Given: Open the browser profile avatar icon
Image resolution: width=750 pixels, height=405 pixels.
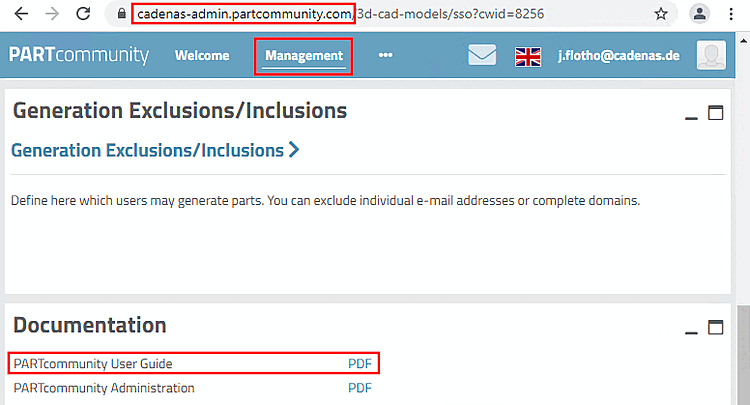Looking at the screenshot, I should (701, 15).
